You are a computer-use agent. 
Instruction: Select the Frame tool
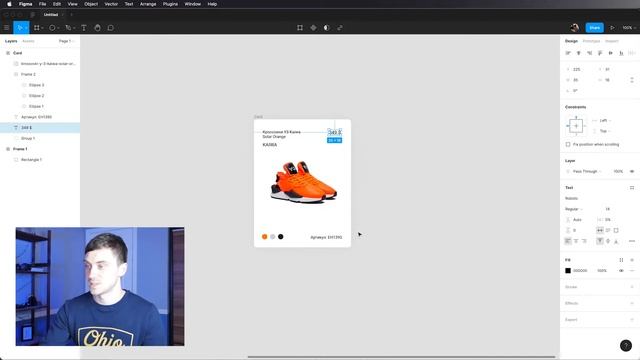click(37, 28)
